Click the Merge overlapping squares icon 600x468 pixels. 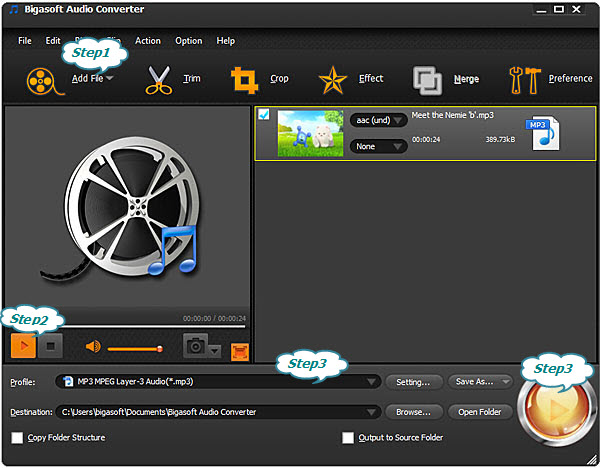pyautogui.click(x=427, y=80)
